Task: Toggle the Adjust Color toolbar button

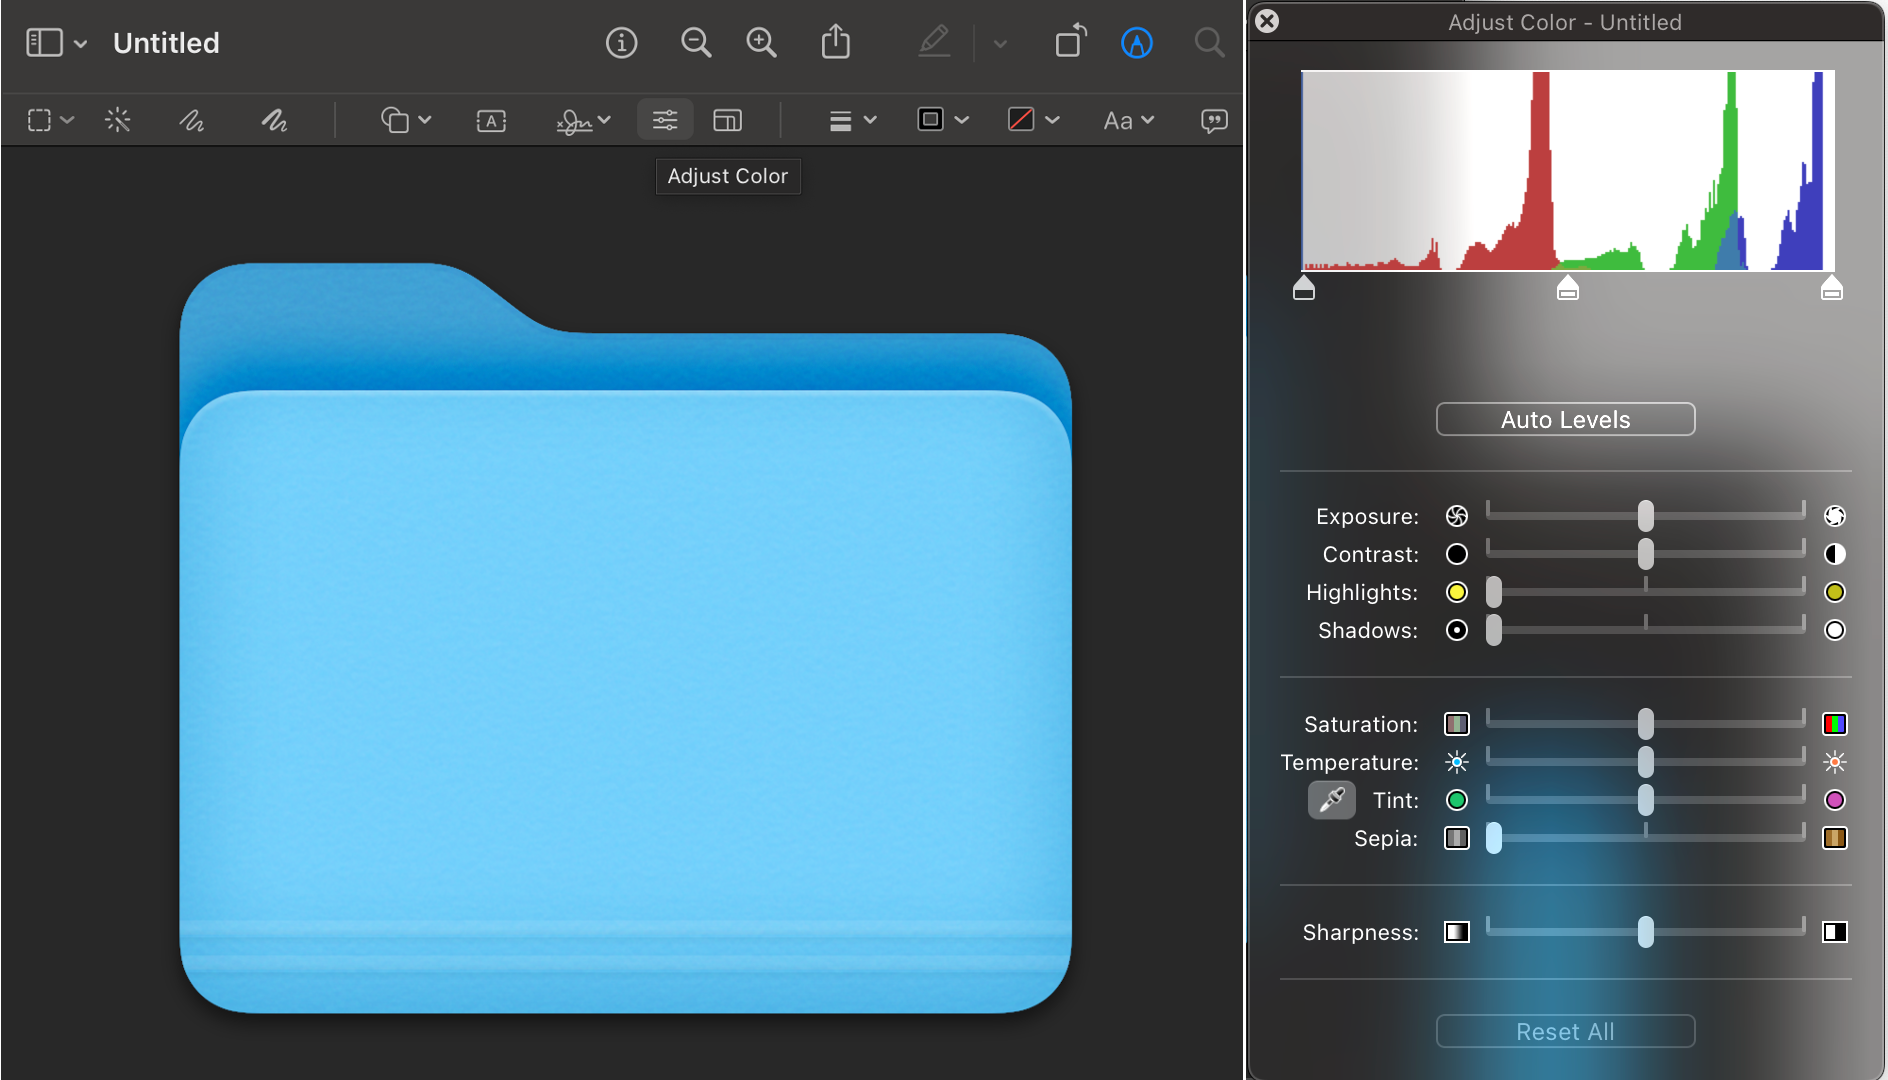Action: click(x=665, y=121)
